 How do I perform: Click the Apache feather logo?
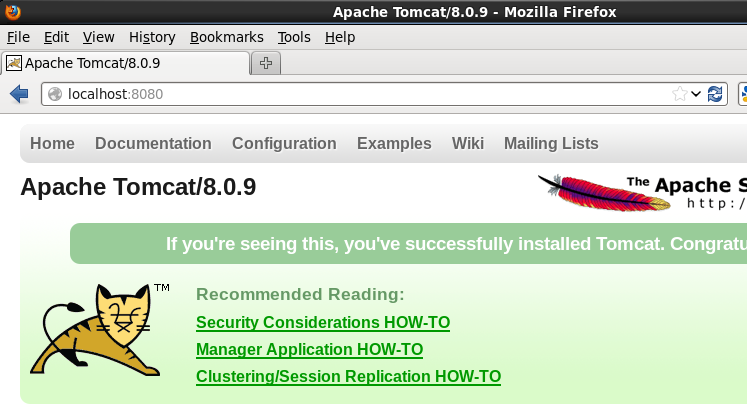click(604, 193)
